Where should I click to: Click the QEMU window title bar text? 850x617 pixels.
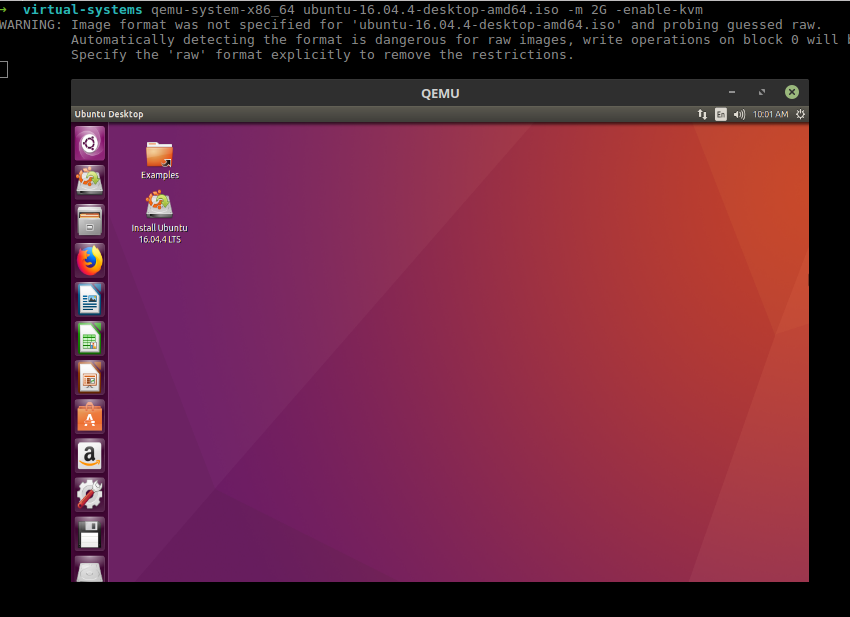pos(440,94)
